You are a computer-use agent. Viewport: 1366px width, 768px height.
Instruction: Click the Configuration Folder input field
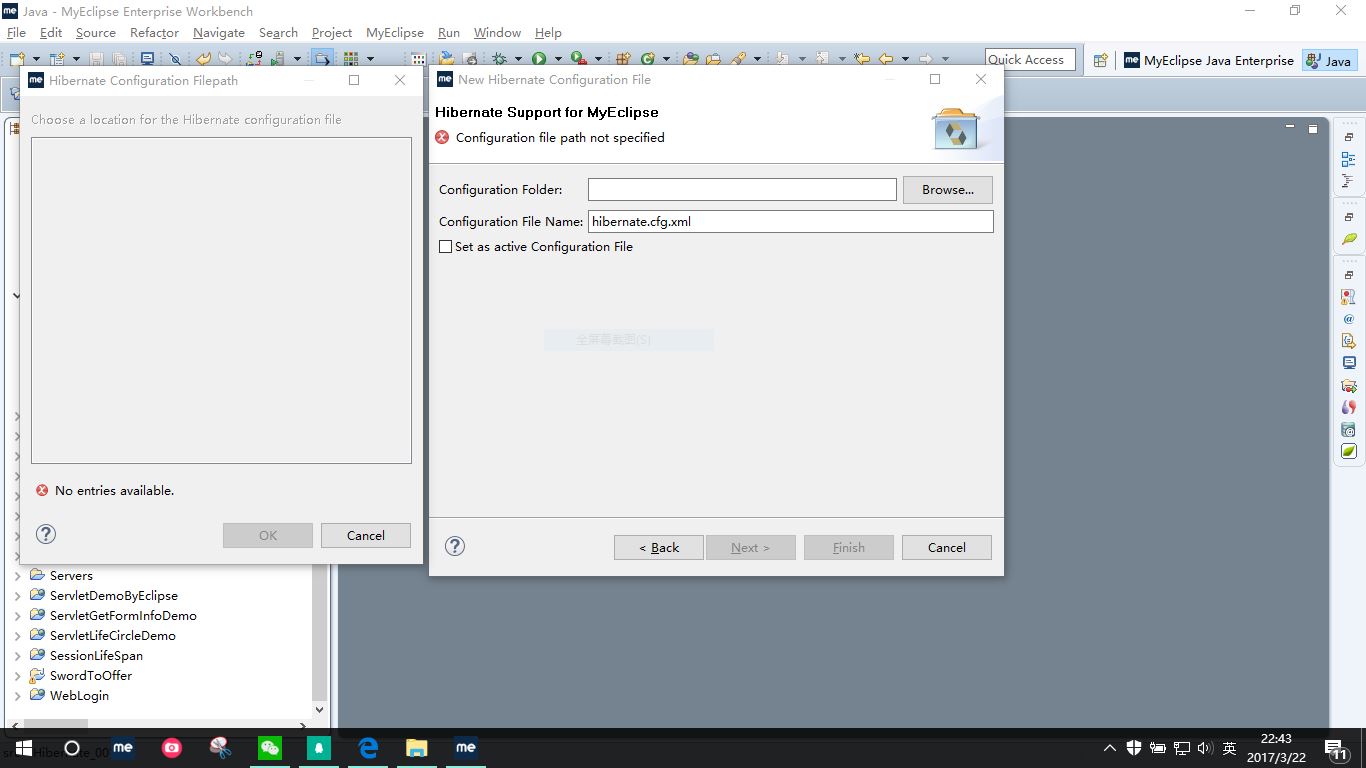point(742,190)
